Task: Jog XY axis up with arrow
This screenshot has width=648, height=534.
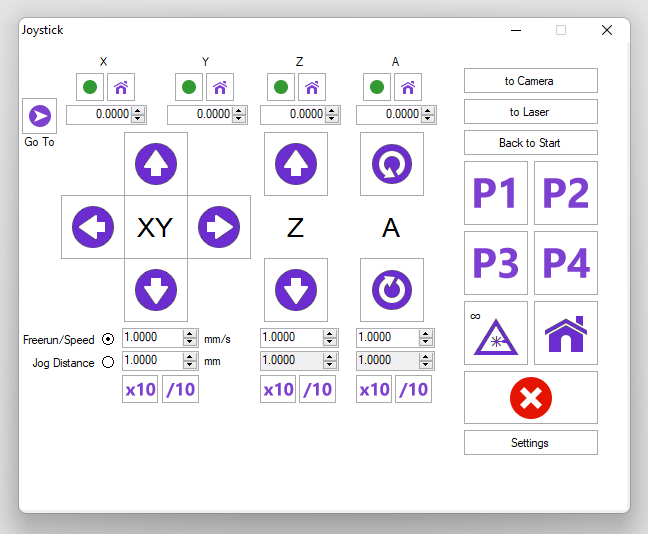Action: pyautogui.click(x=155, y=164)
